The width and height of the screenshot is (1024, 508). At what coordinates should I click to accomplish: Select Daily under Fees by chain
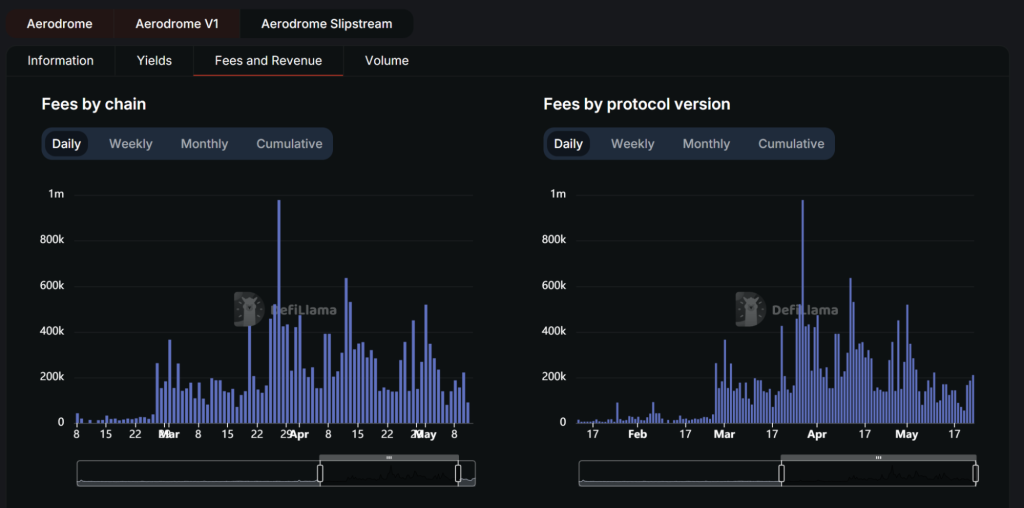(67, 144)
